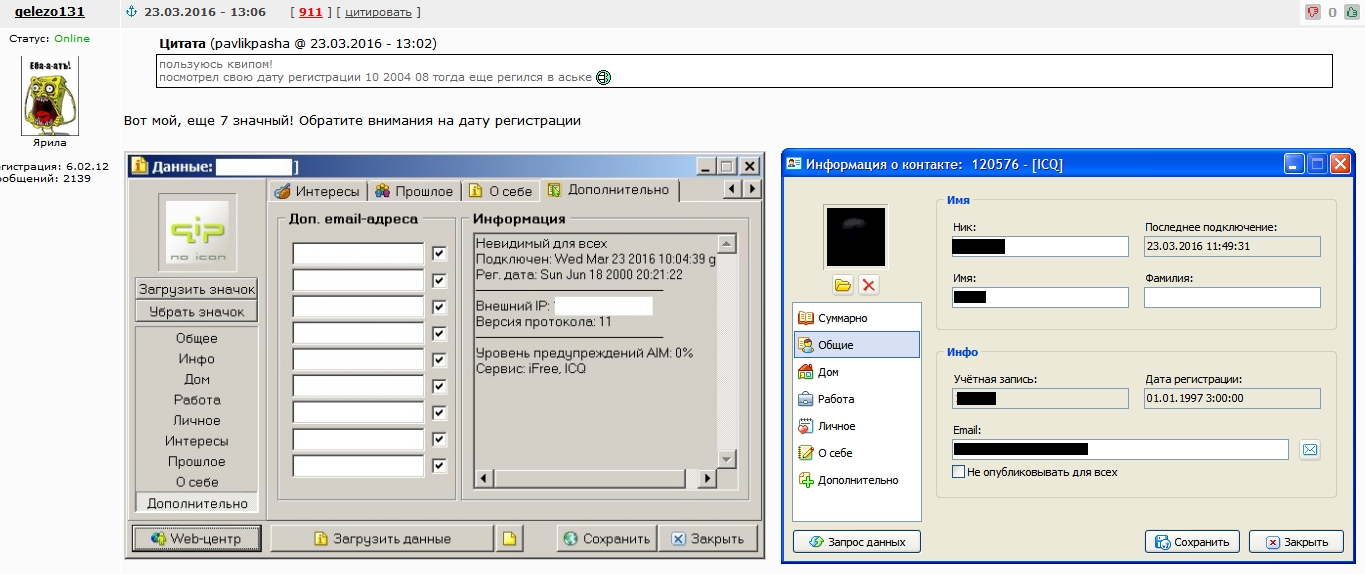Select Личное in the contact info list
Viewport: 1365px width, 574px height.
(x=856, y=426)
